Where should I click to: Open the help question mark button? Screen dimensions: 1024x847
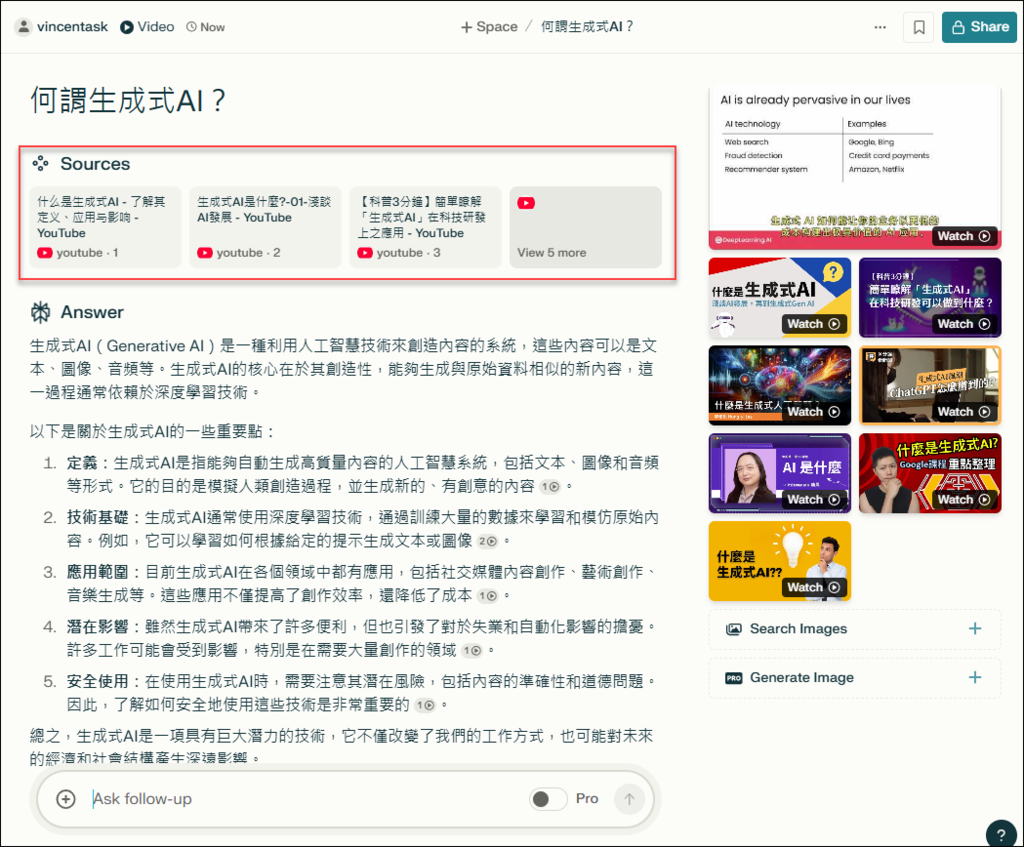tap(1000, 834)
